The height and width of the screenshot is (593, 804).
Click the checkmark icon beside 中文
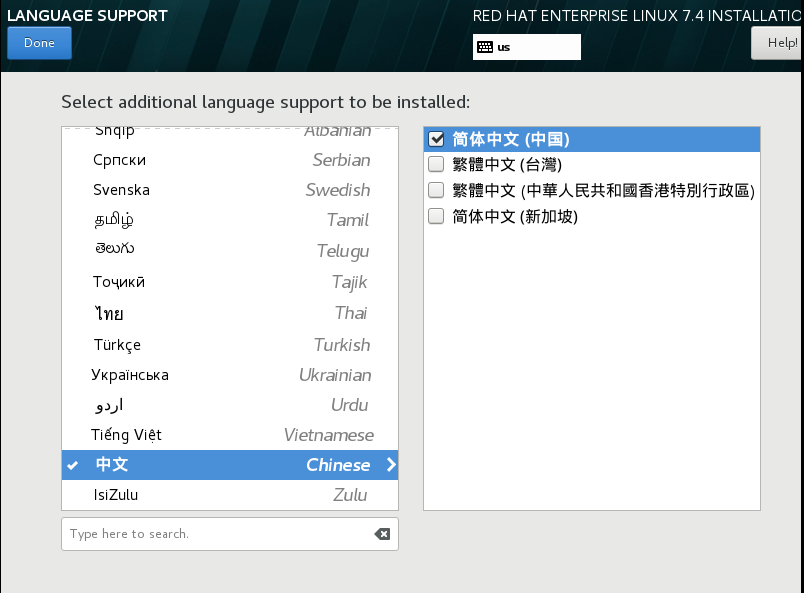pyautogui.click(x=73, y=465)
